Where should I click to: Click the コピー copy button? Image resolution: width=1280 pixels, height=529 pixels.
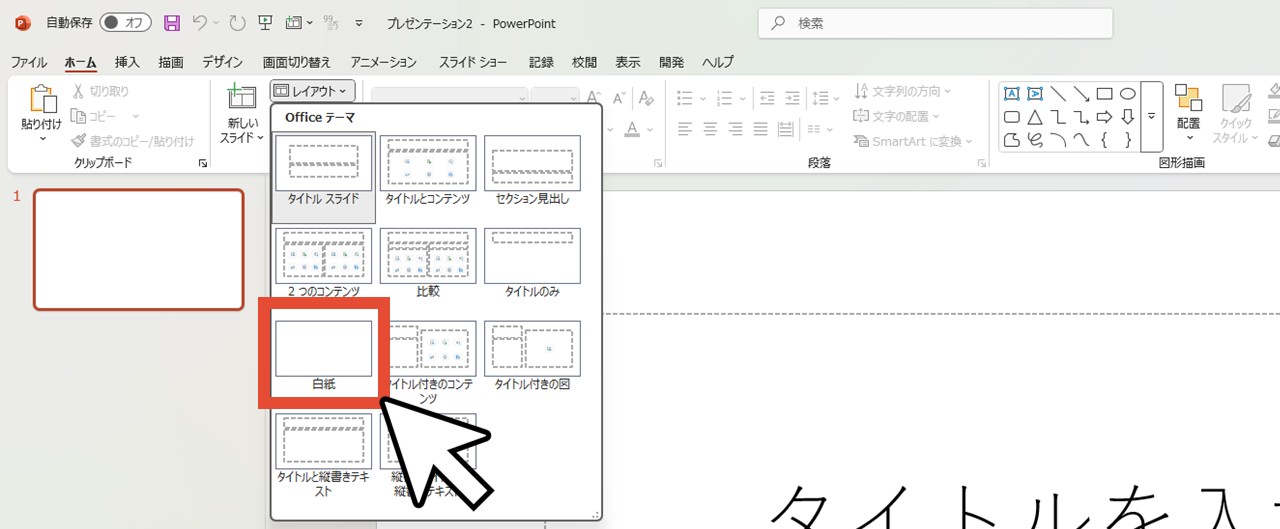tap(95, 116)
